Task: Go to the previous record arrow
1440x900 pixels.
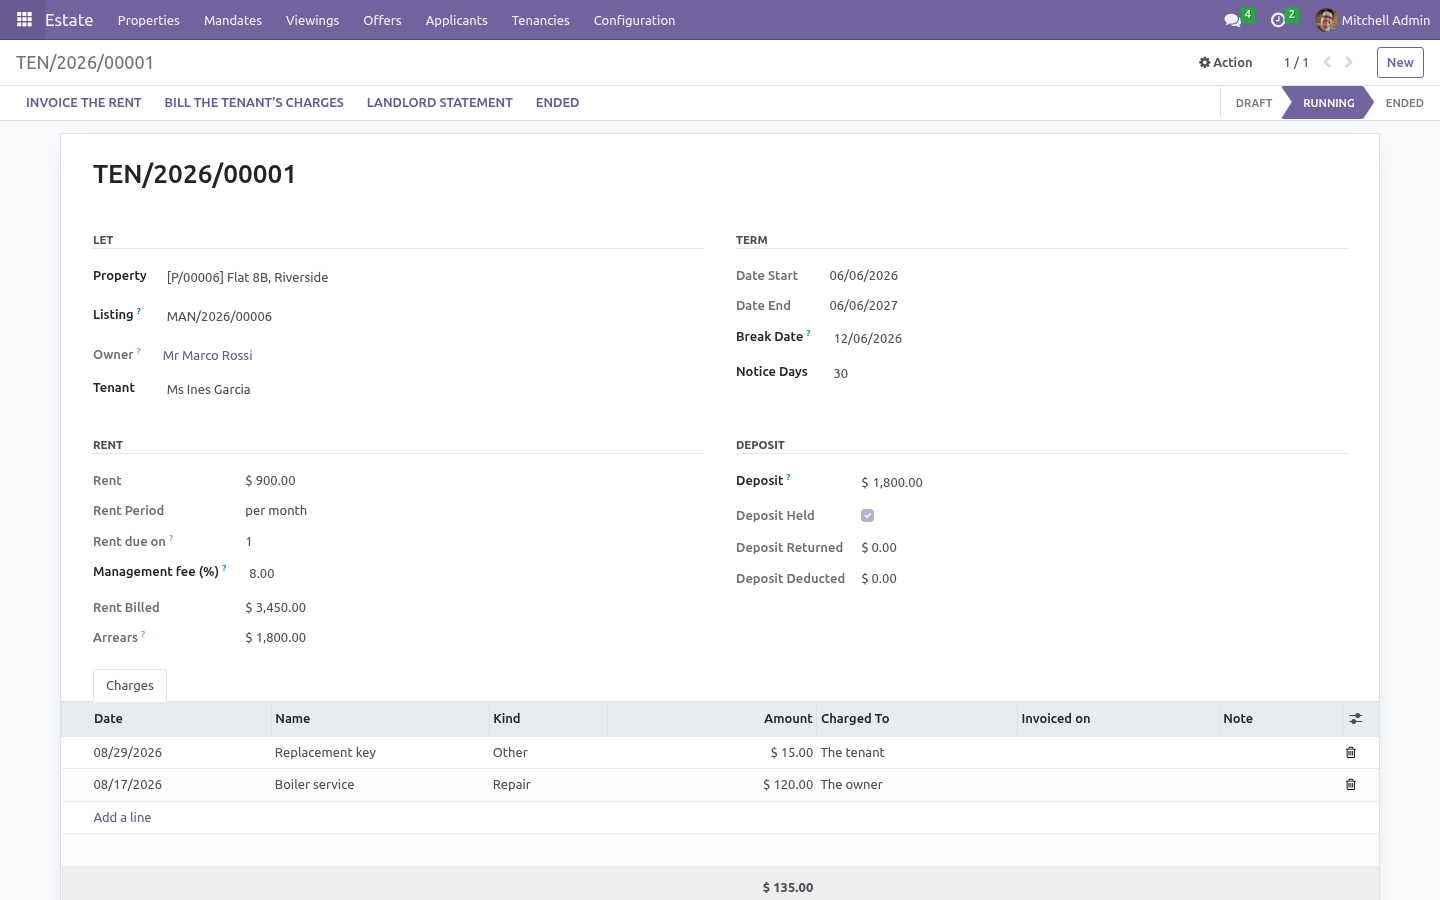Action: [x=1327, y=62]
